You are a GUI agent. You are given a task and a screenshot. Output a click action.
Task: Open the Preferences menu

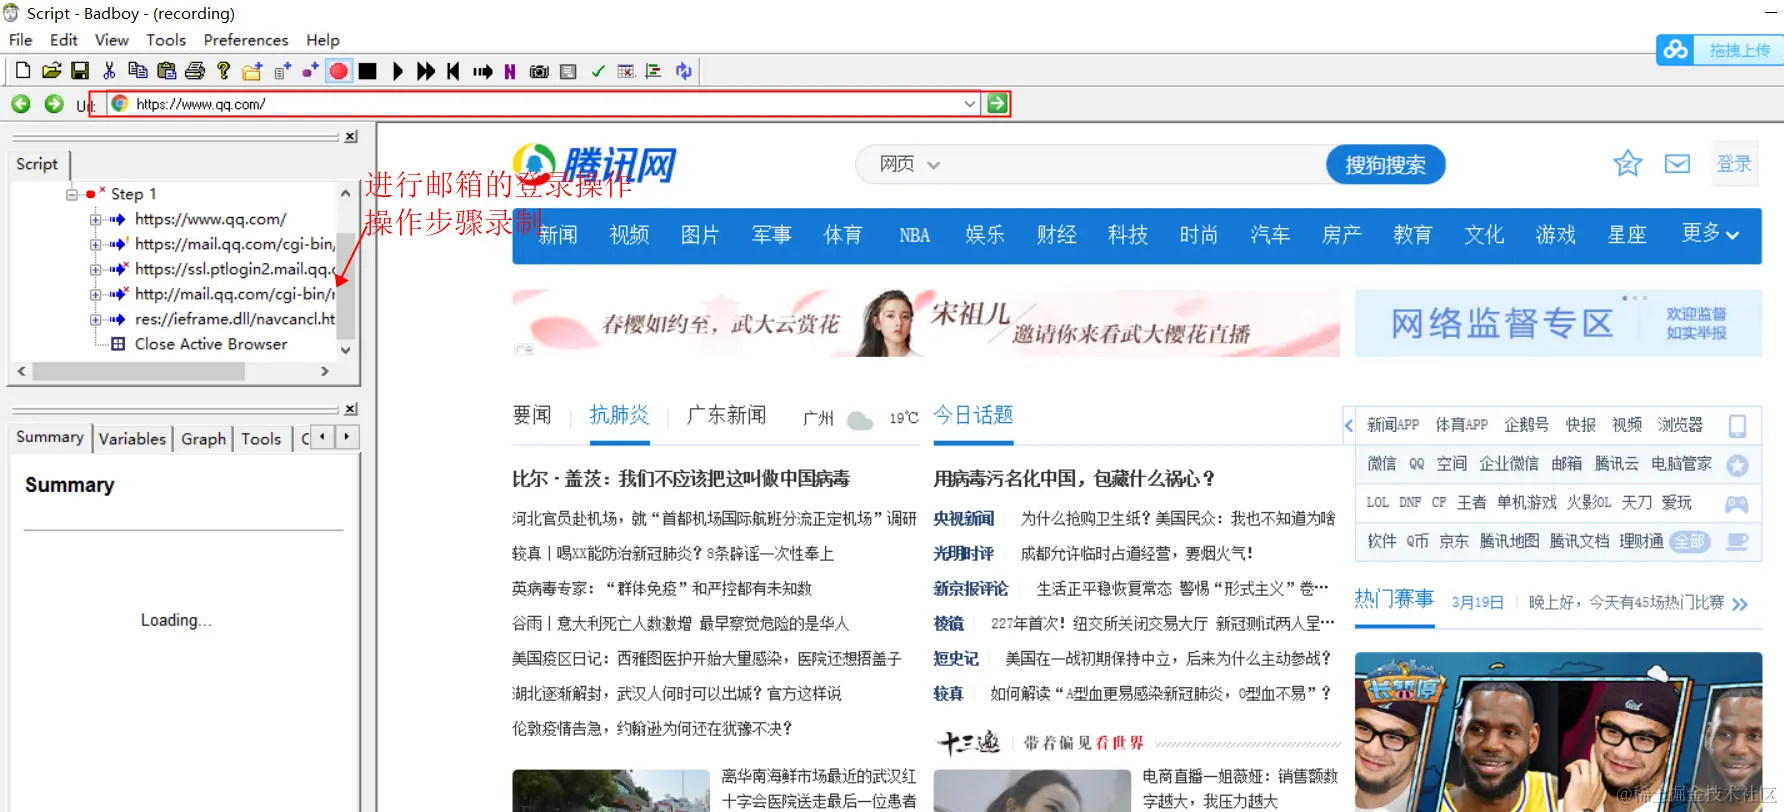click(x=246, y=40)
